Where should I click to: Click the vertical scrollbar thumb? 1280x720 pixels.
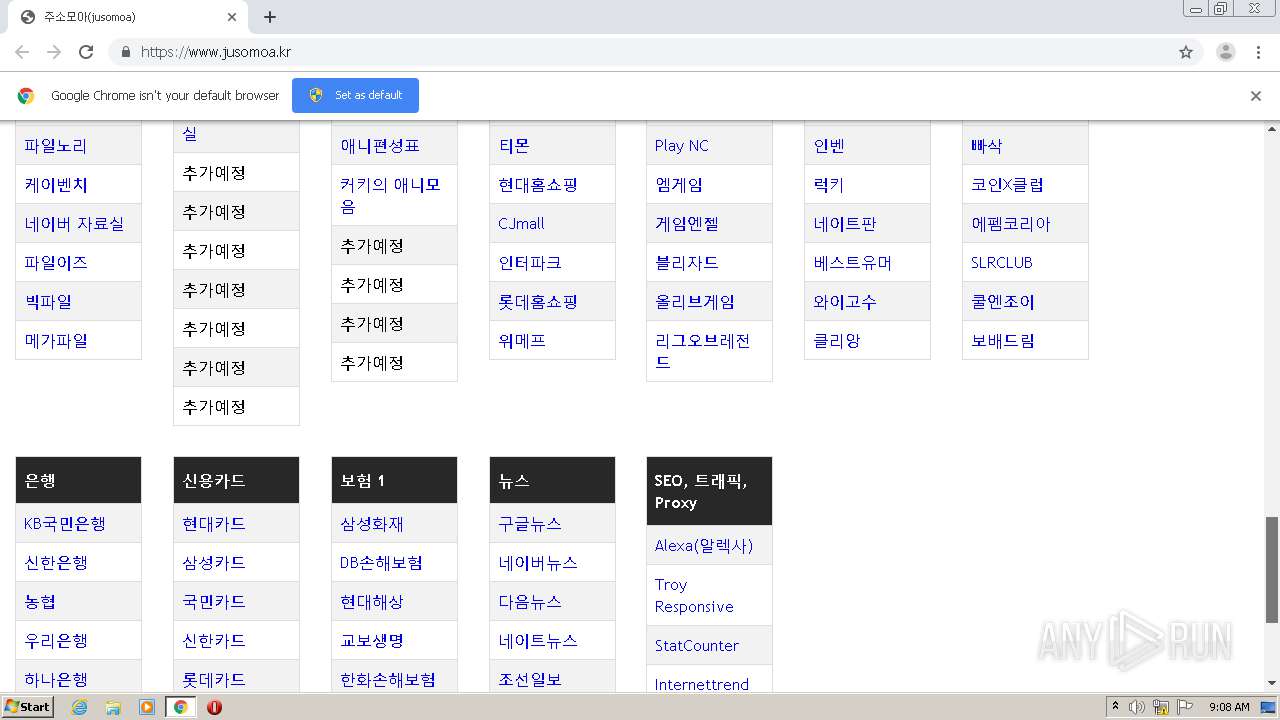coord(1272,569)
